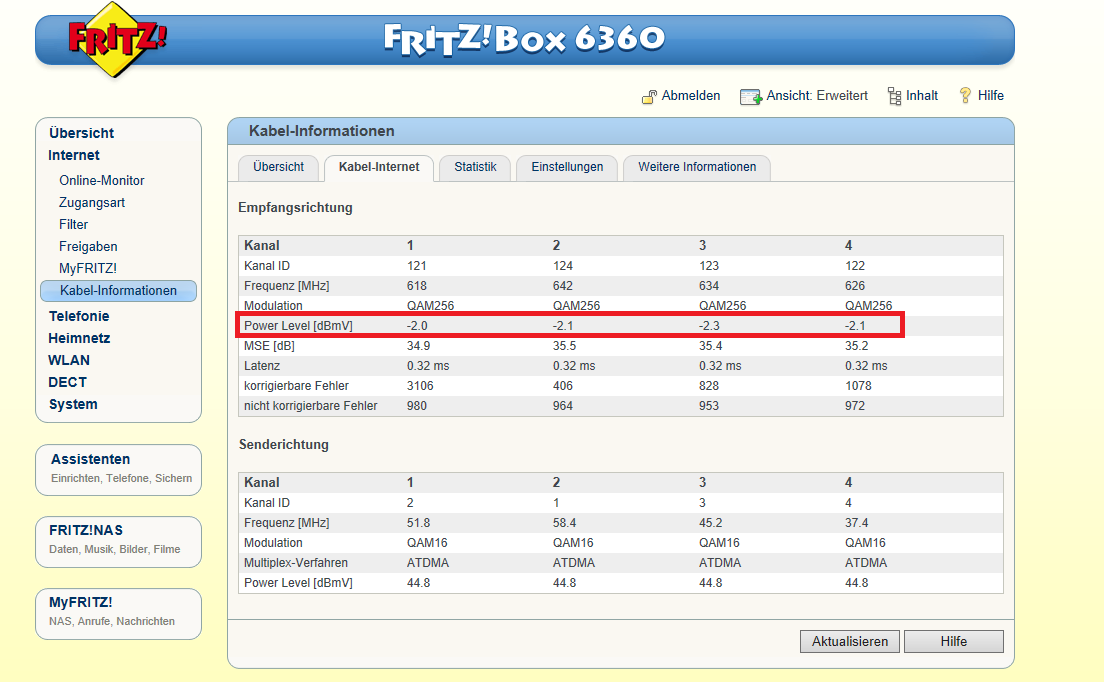Open the Inhalt contents link
Image resolution: width=1104 pixels, height=682 pixels.
point(922,96)
